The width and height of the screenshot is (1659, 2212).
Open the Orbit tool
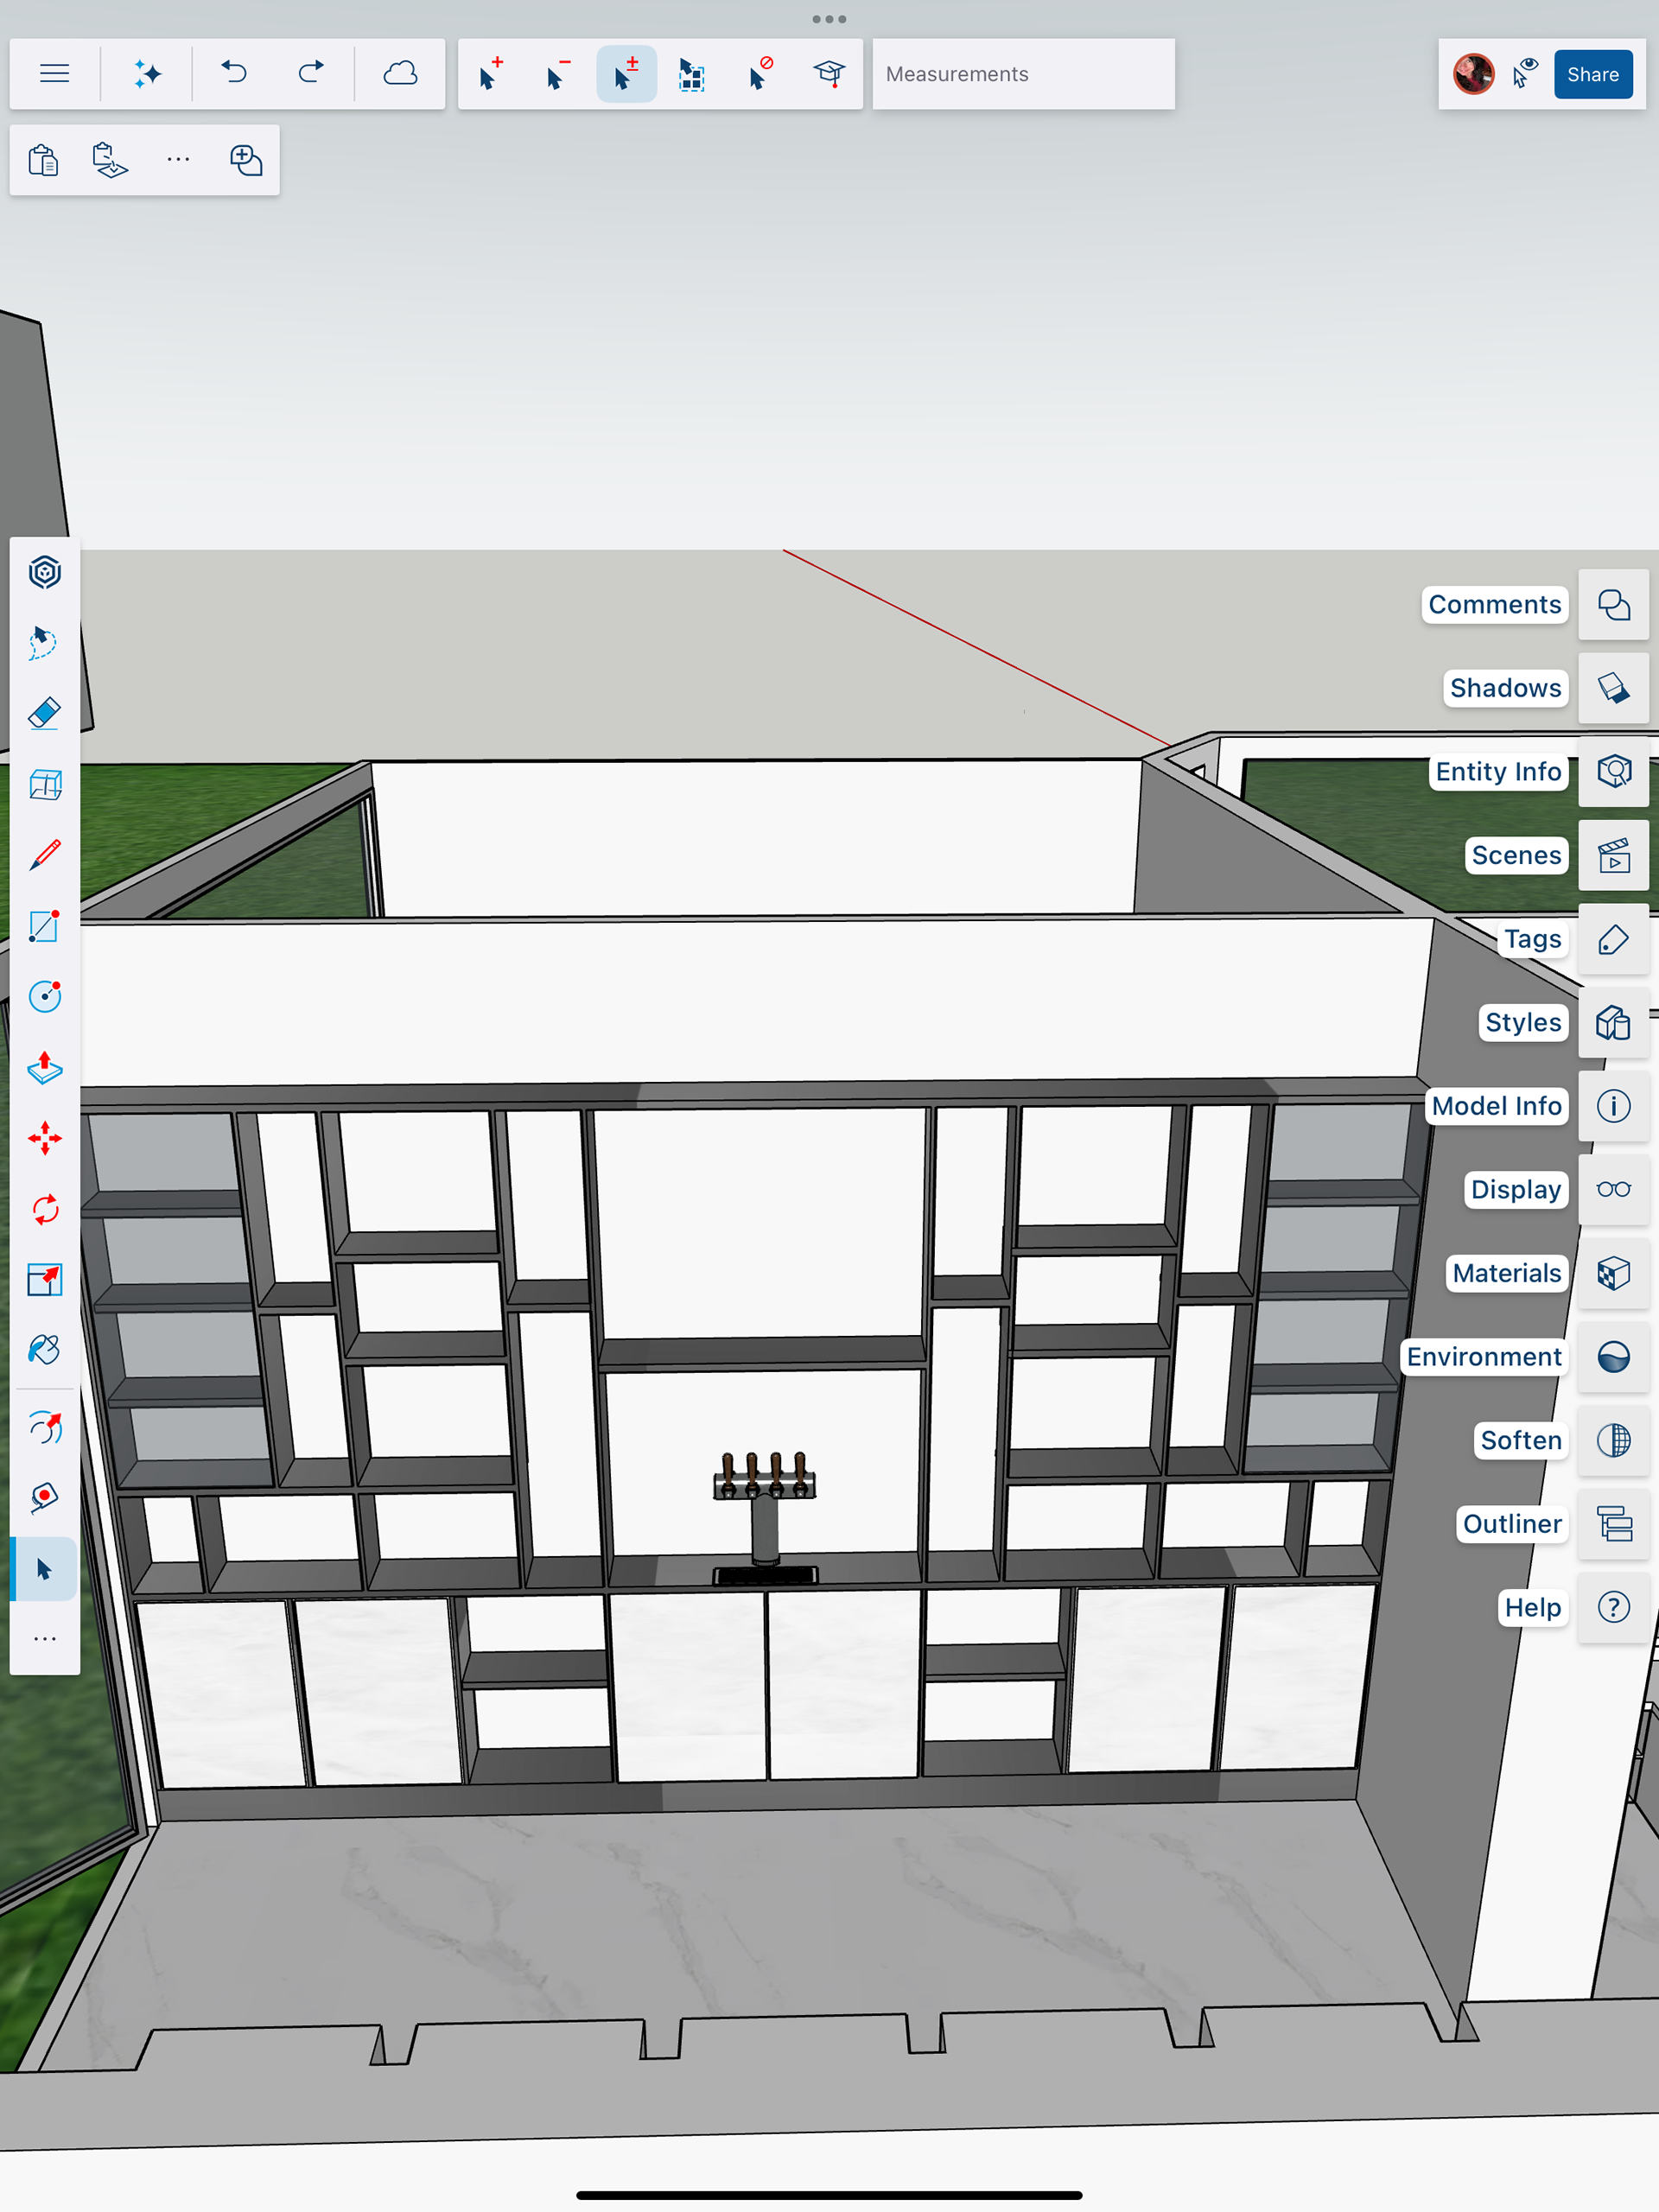(x=44, y=1427)
